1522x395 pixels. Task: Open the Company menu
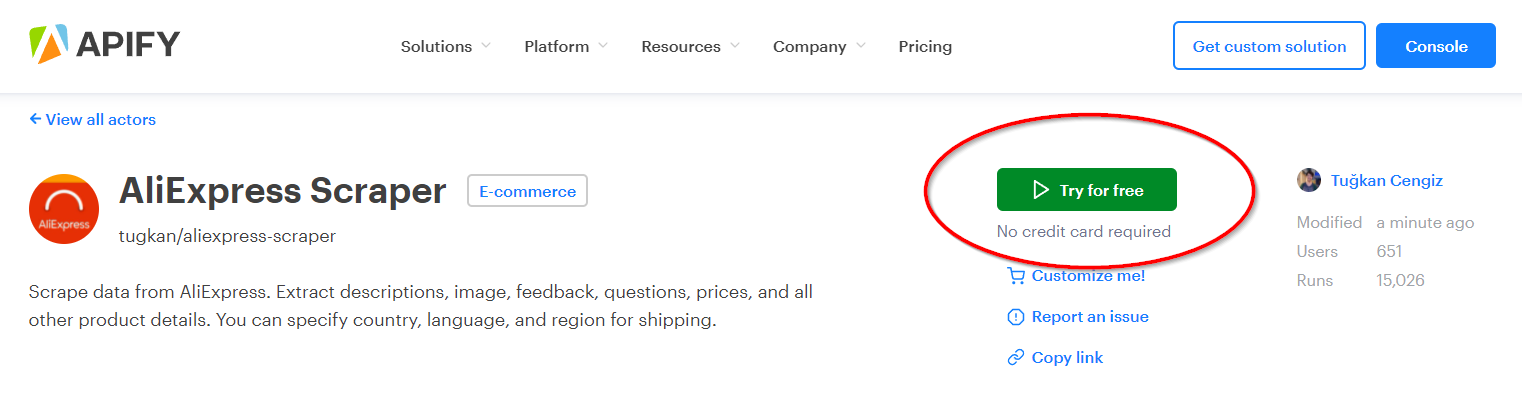tap(819, 46)
